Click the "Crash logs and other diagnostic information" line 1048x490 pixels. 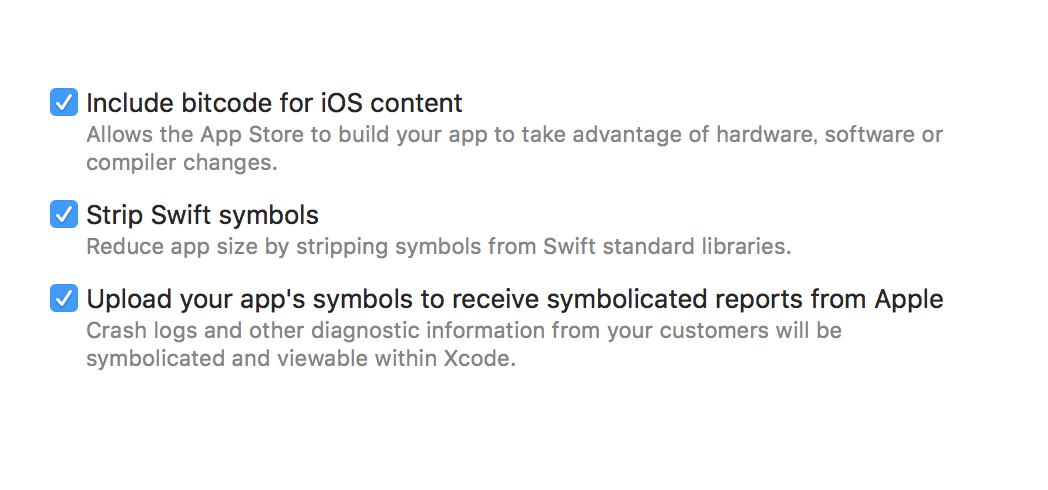click(464, 330)
